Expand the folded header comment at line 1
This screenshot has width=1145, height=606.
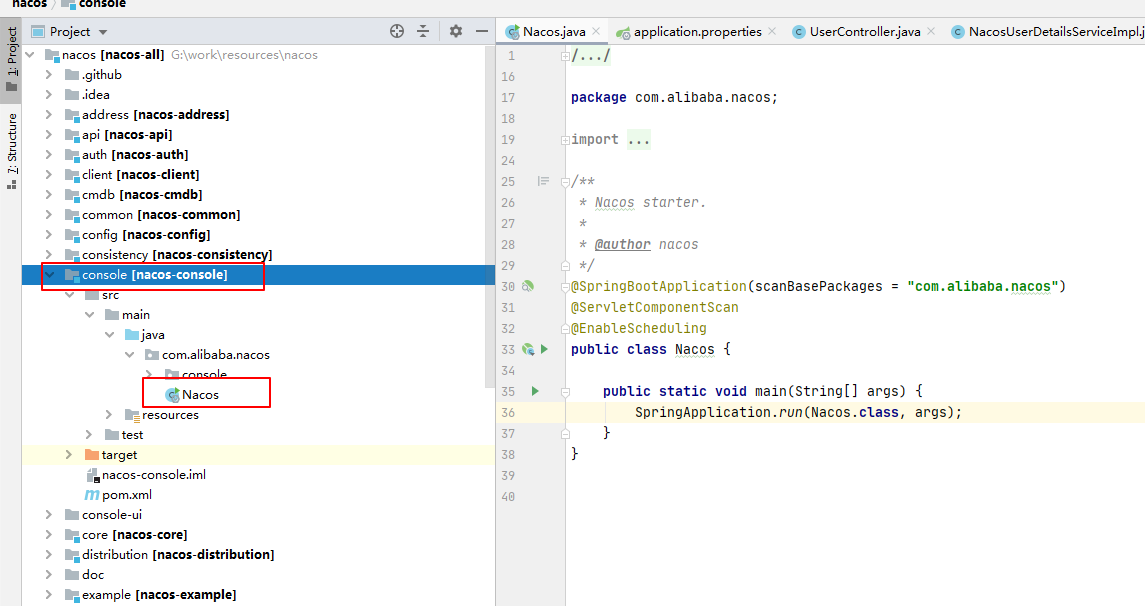point(565,55)
